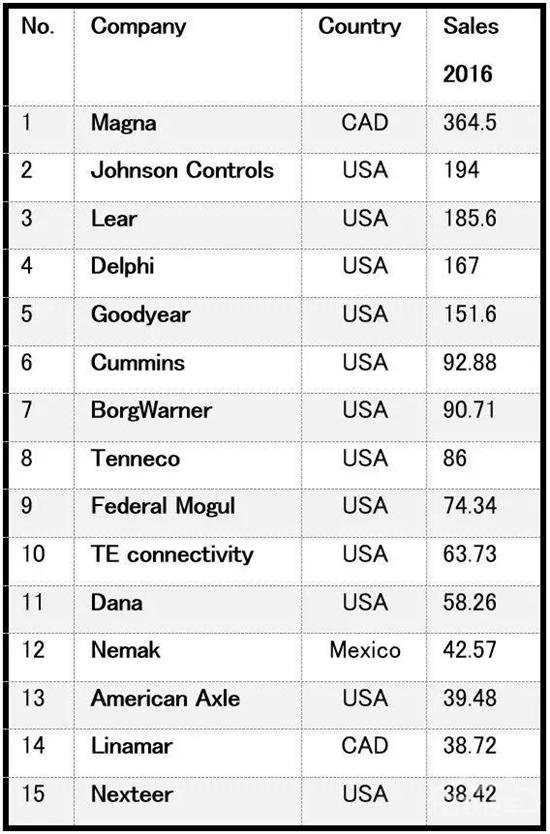
Task: Click Dana sales value 58.26
Action: (470, 602)
